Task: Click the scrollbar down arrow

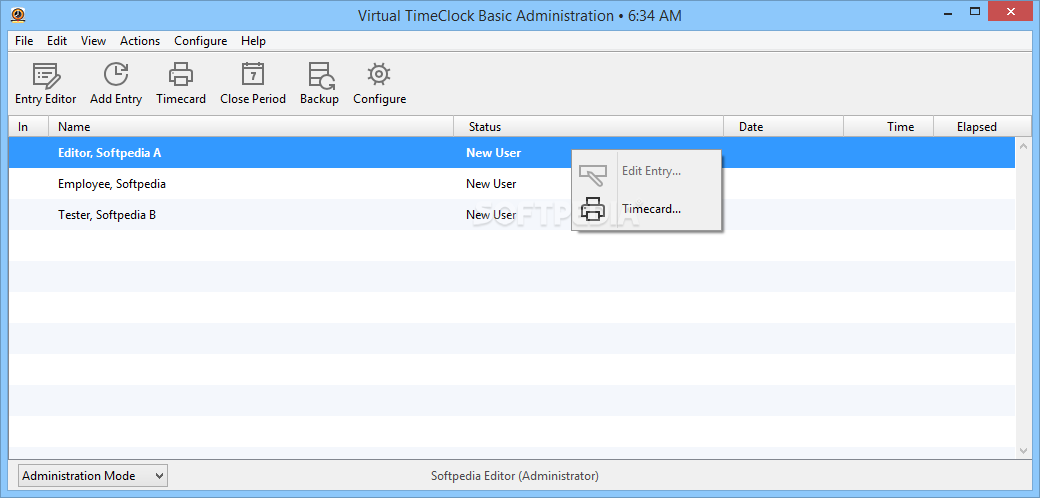Action: coord(1023,451)
